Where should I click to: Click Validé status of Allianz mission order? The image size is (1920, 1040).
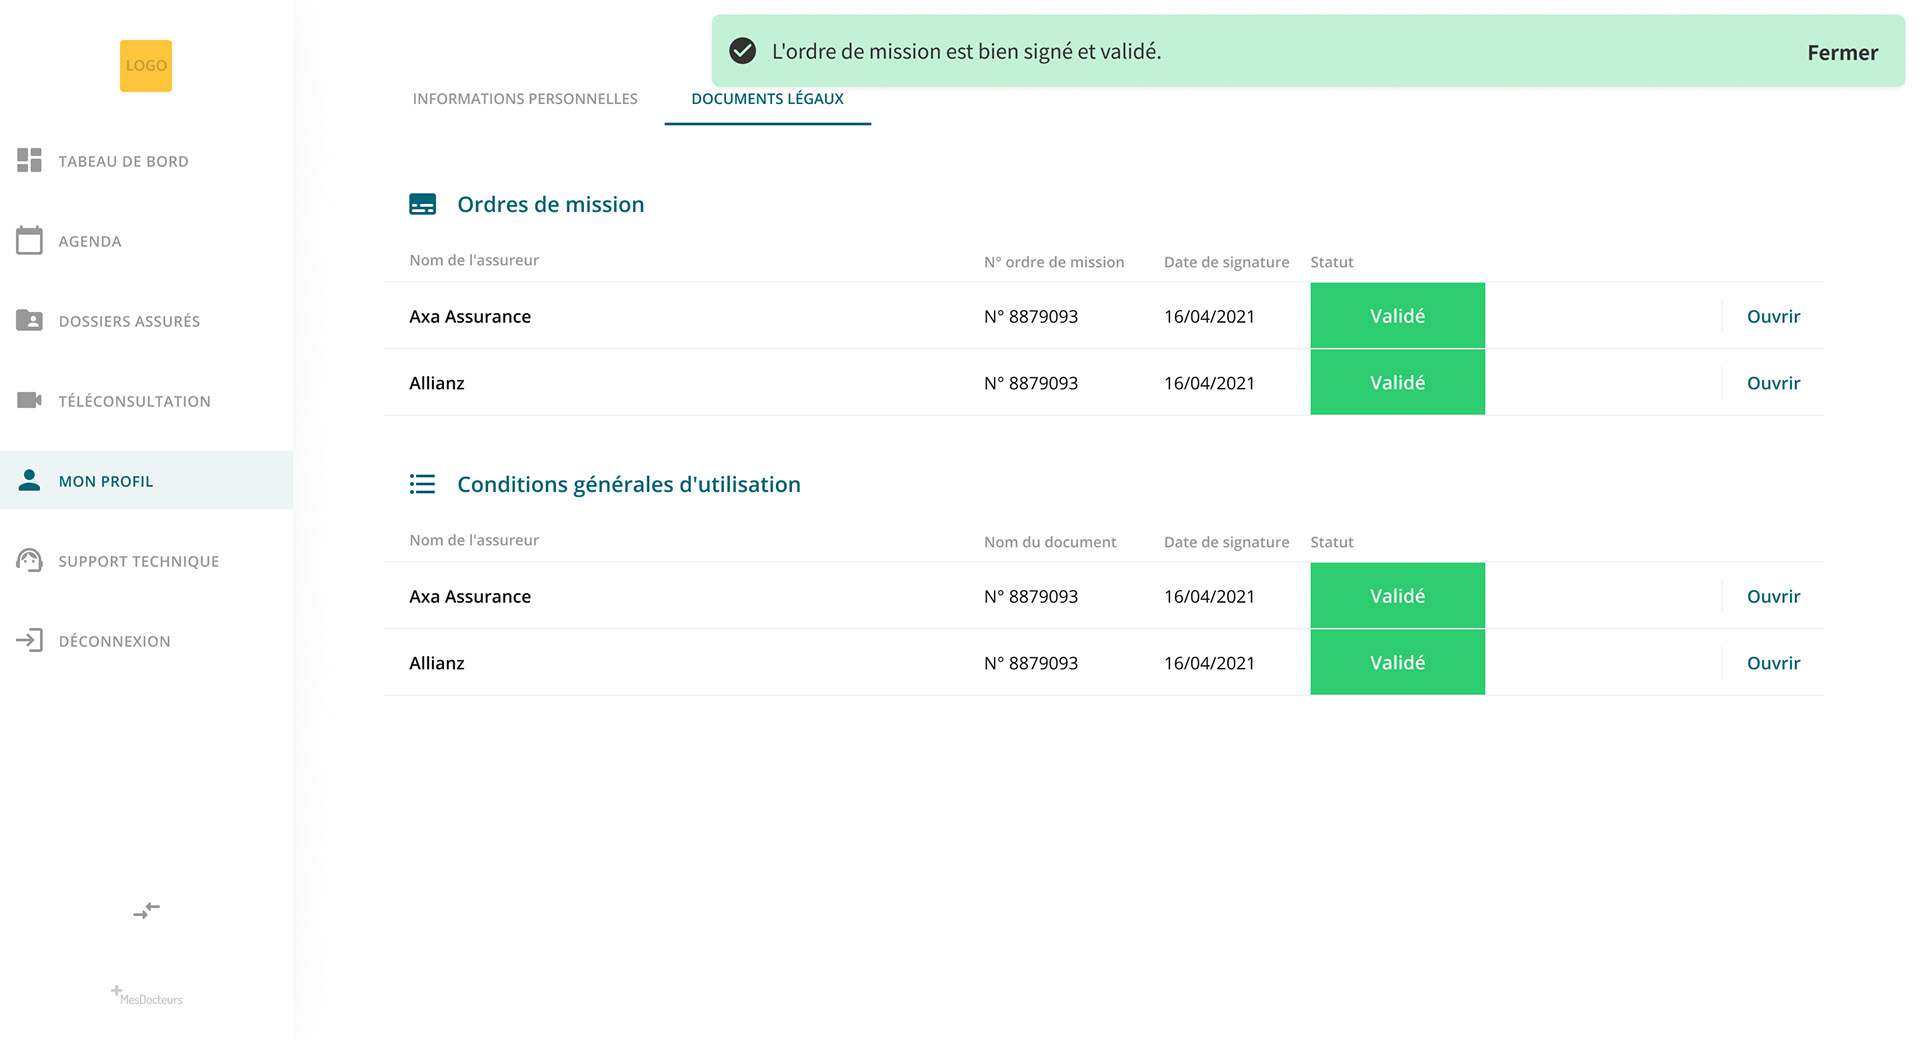[x=1397, y=382]
